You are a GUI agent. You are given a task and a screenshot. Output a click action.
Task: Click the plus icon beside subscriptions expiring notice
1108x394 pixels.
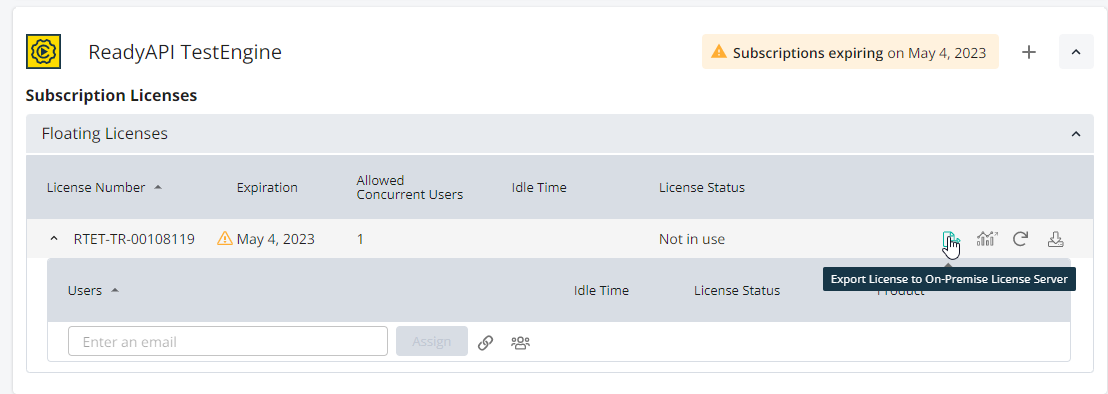[x=1029, y=52]
